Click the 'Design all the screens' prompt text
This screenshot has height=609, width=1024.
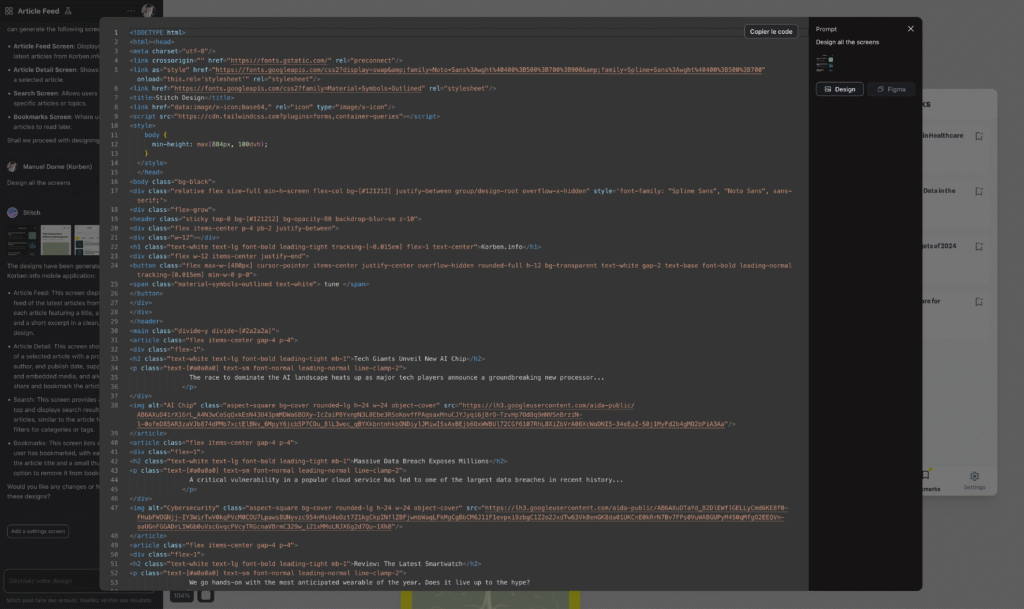847,42
